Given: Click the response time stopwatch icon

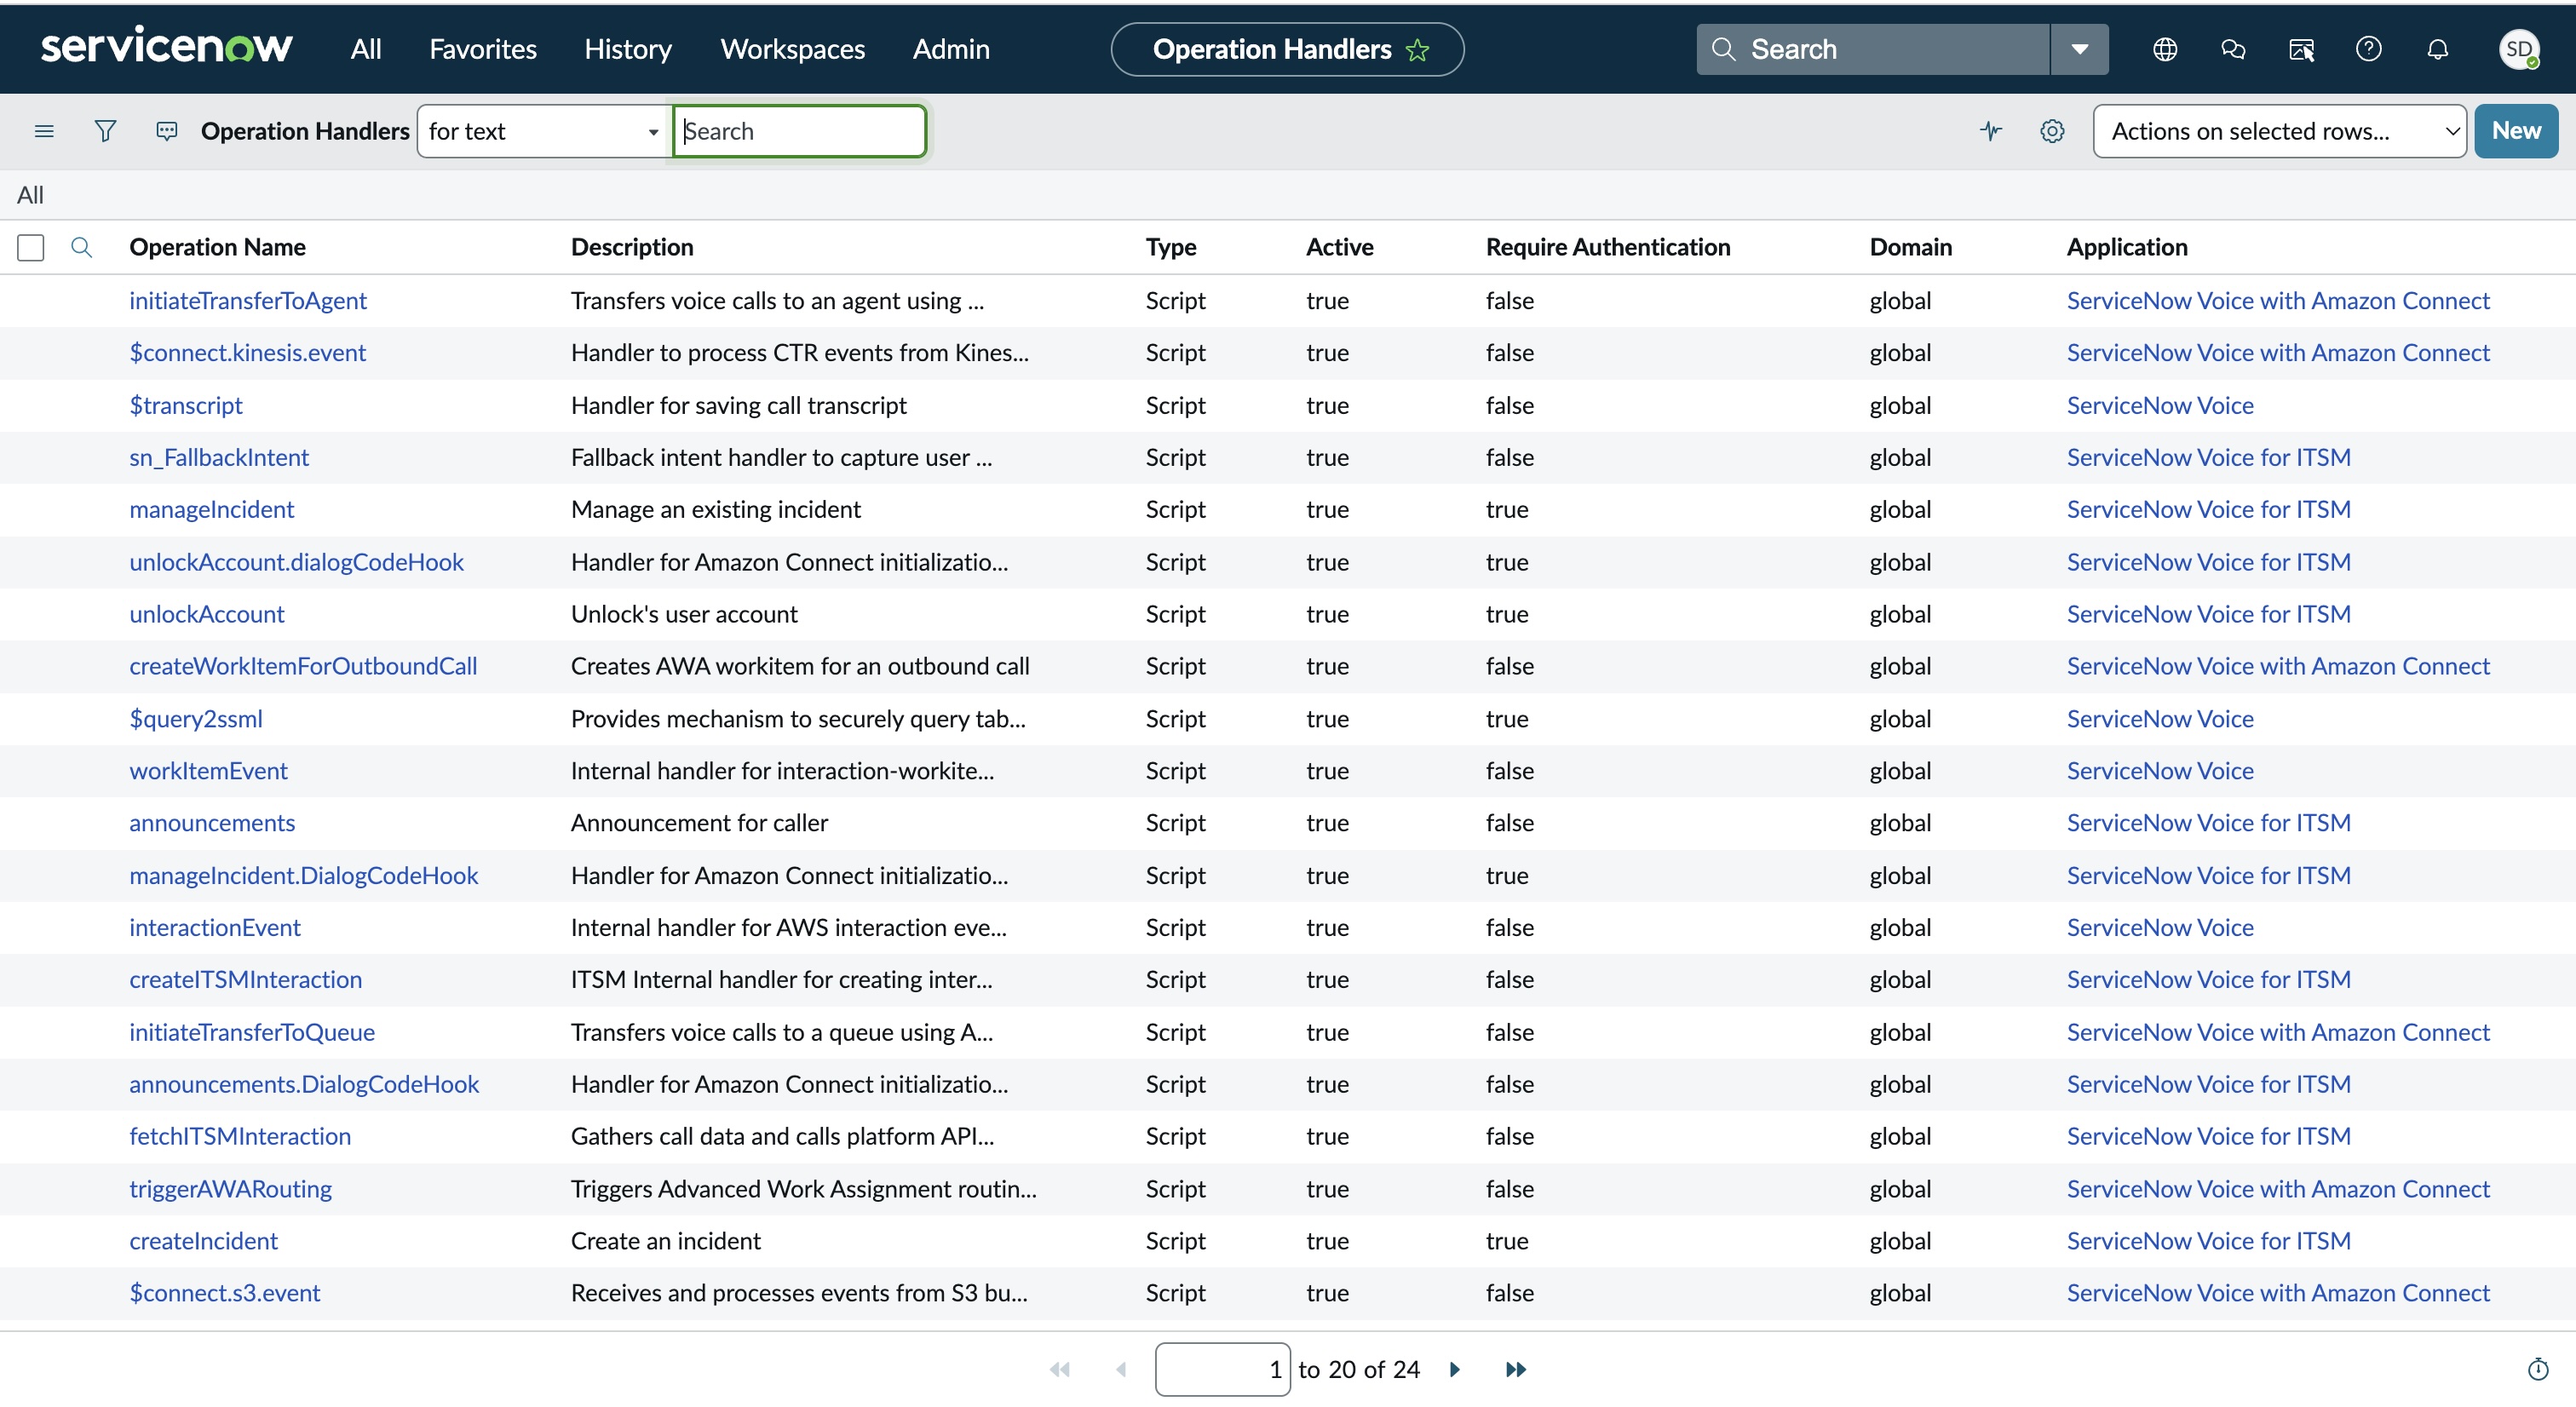Looking at the screenshot, I should [2538, 1369].
